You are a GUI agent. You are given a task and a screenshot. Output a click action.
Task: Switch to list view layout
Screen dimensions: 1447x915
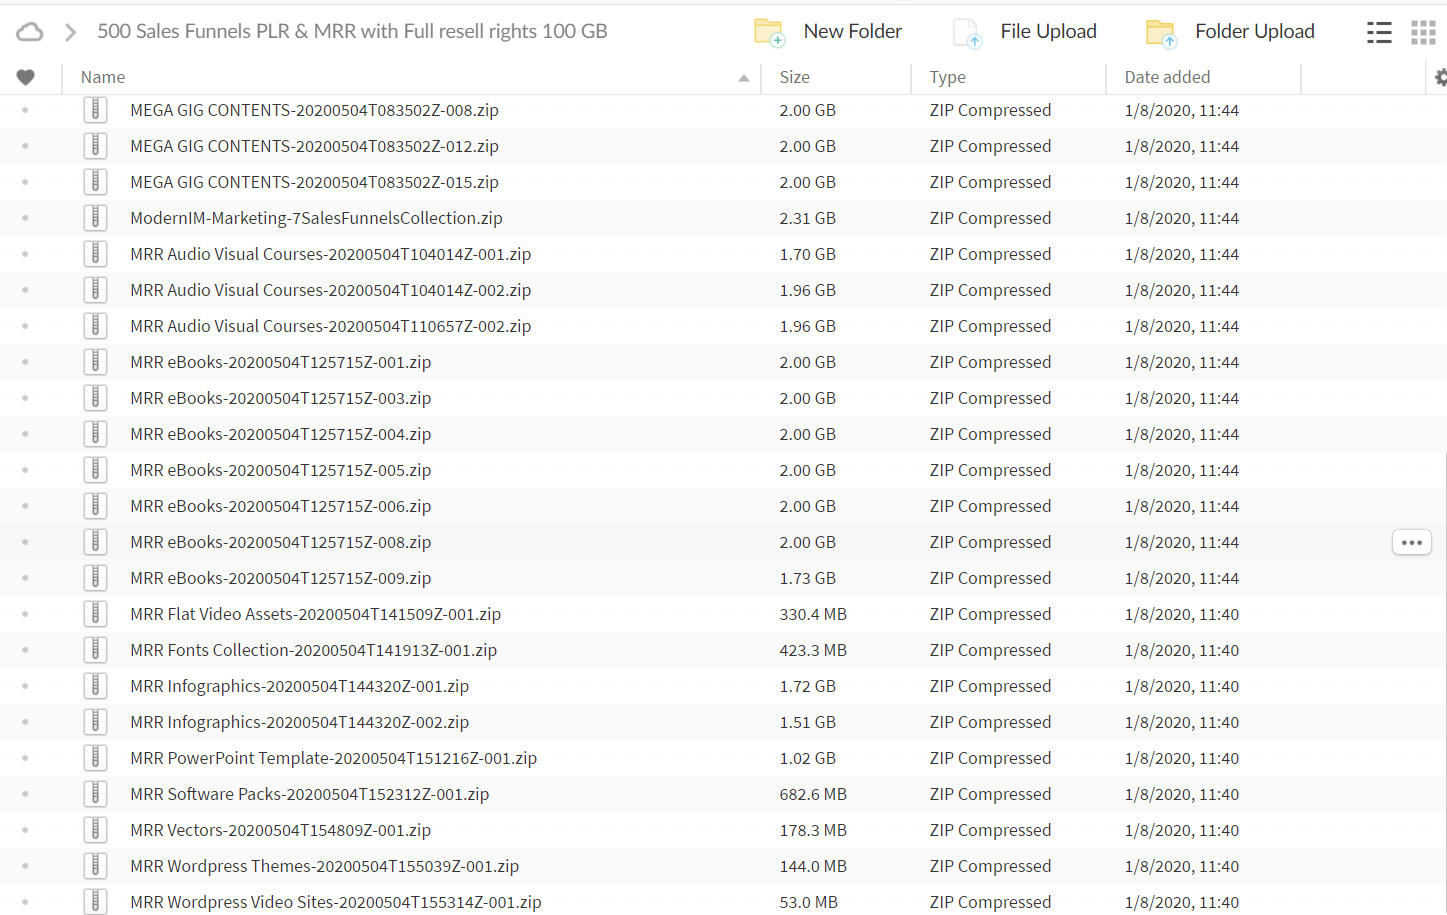pos(1379,33)
